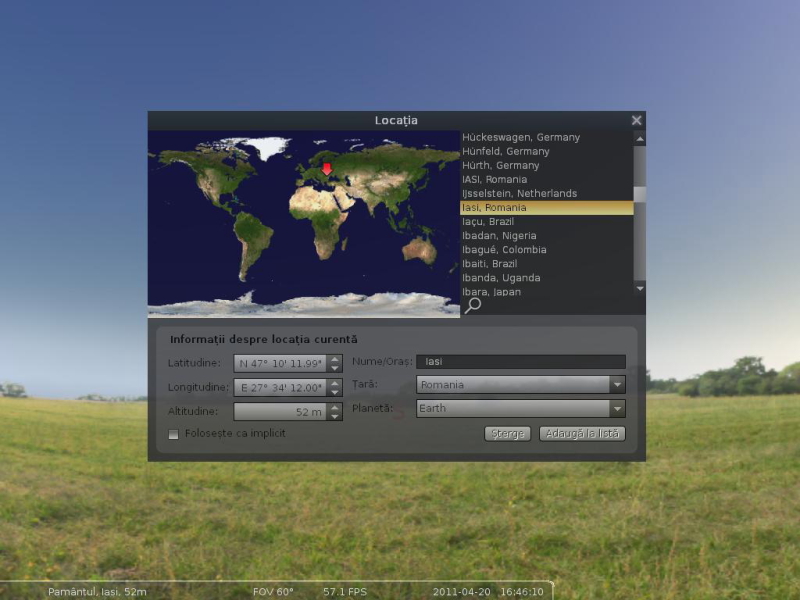Click the magnifier search icon under the map
Screen dimensions: 800x600
point(473,306)
